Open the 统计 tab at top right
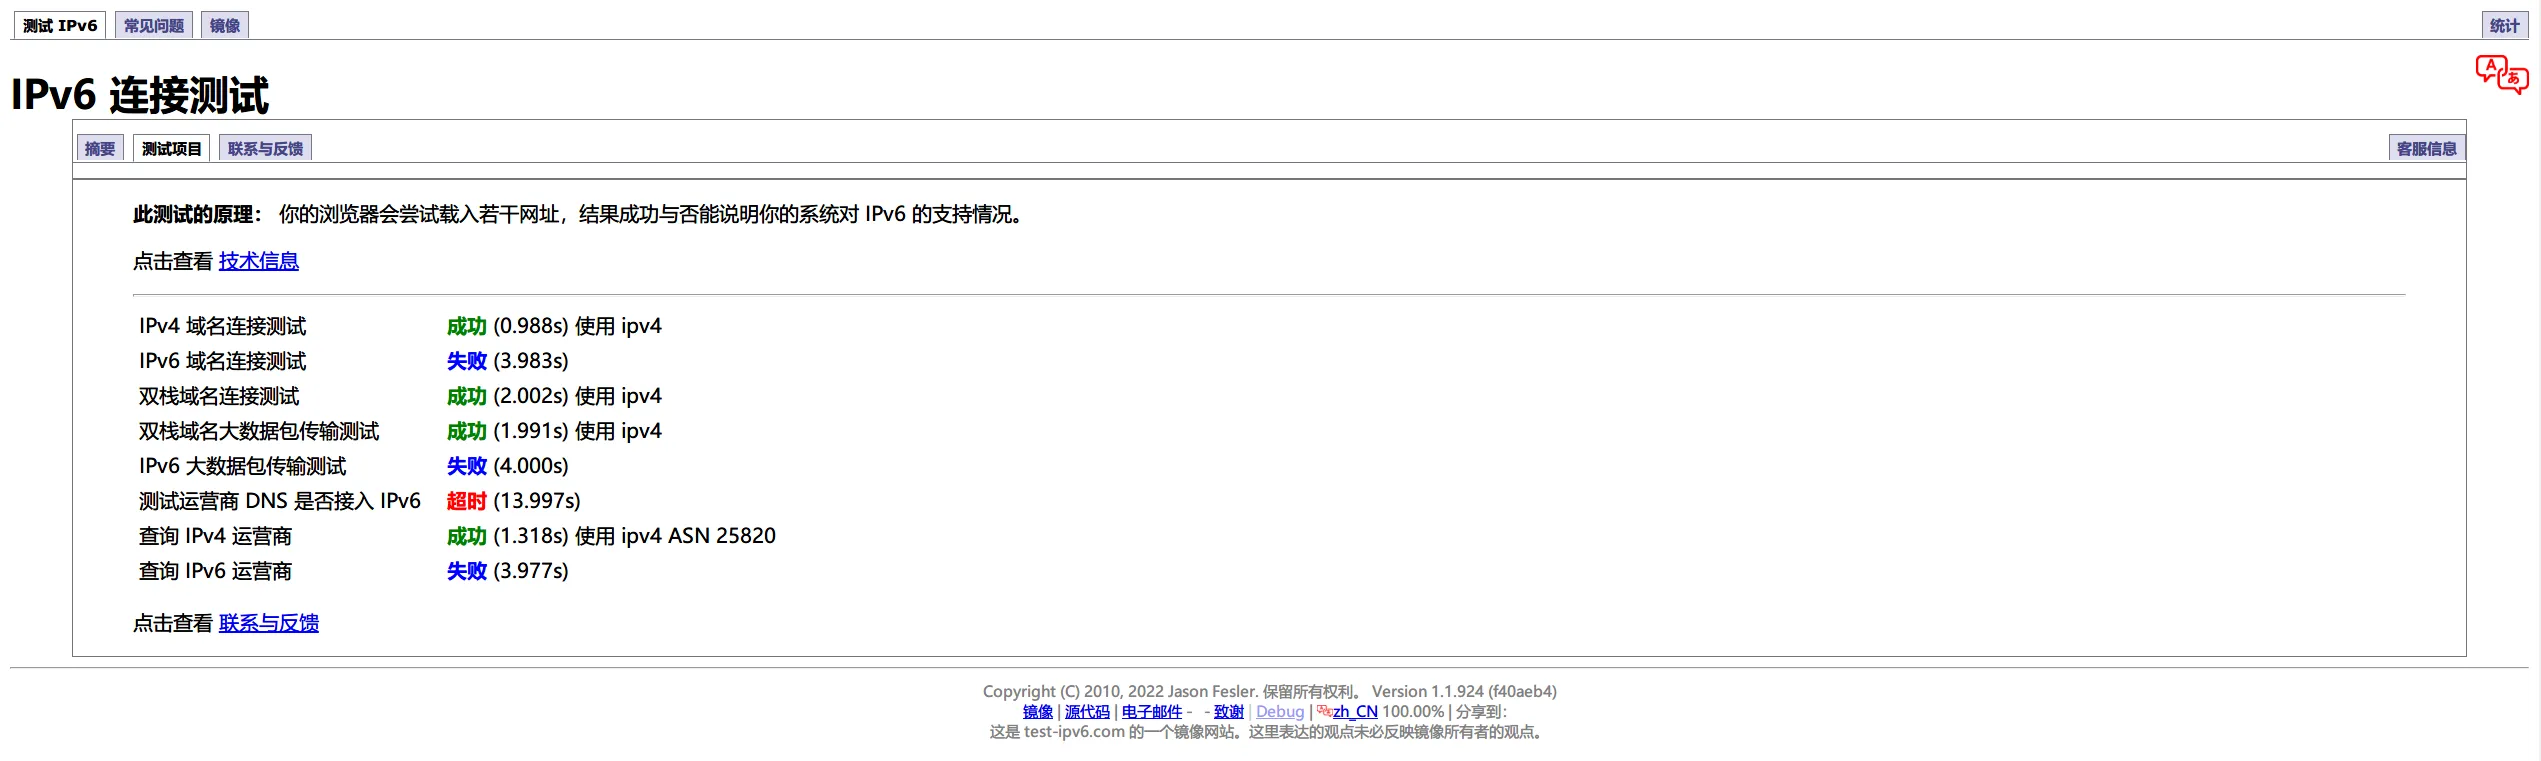 pos(2504,26)
